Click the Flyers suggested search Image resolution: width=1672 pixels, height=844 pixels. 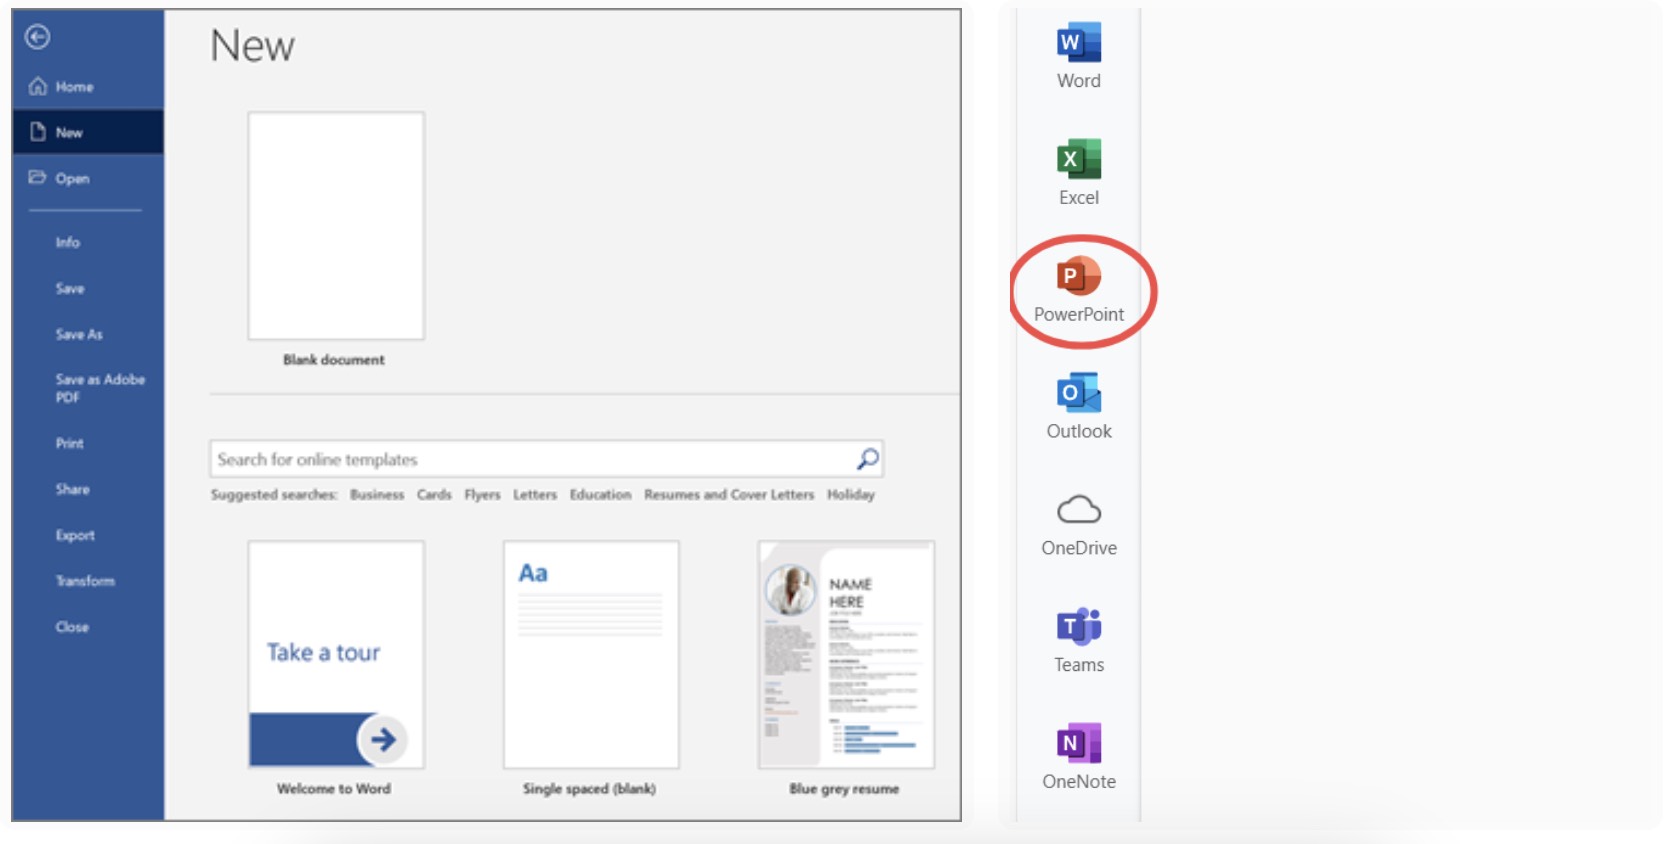(482, 494)
